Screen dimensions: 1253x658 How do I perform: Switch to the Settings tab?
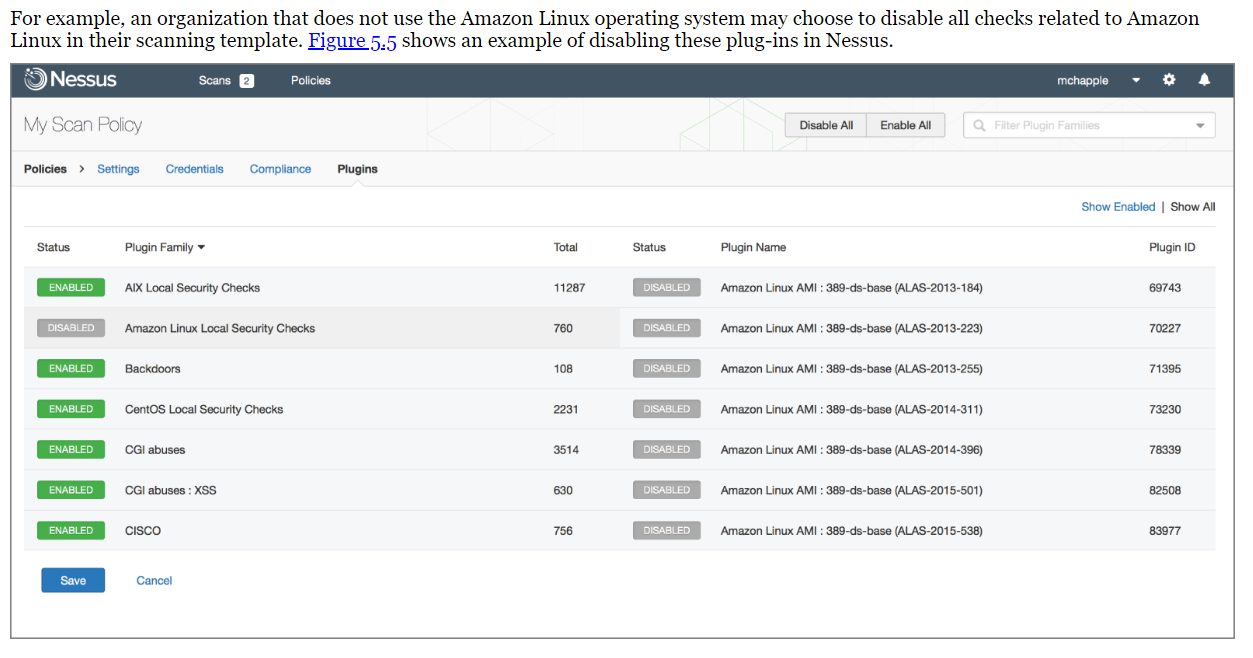[x=118, y=169]
